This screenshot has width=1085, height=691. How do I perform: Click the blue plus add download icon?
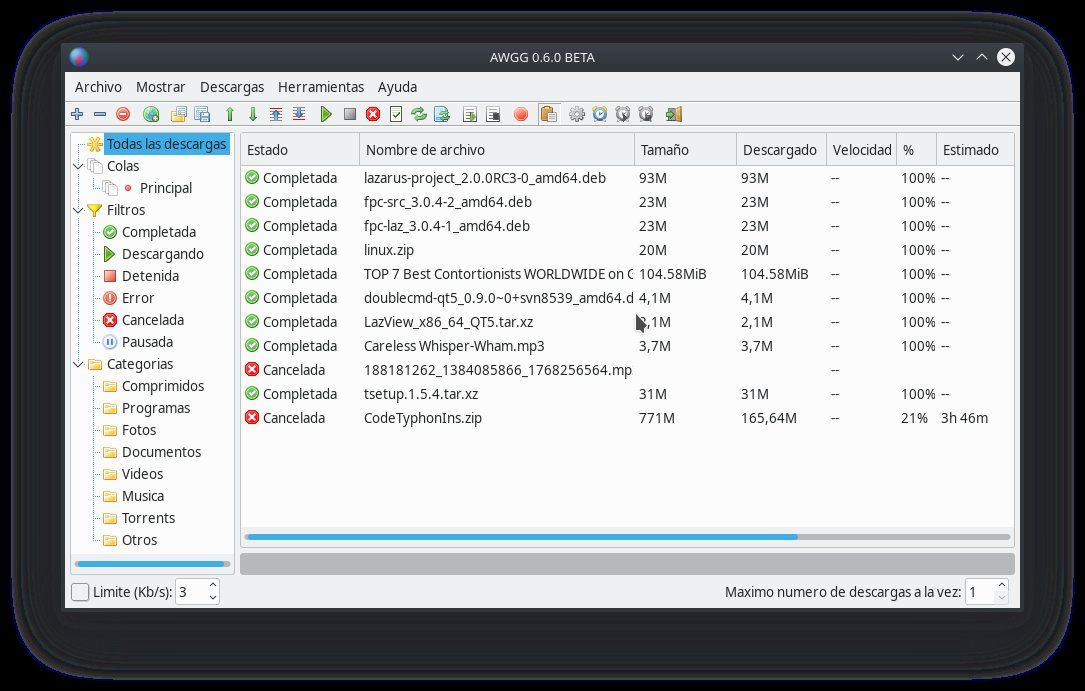[77, 114]
